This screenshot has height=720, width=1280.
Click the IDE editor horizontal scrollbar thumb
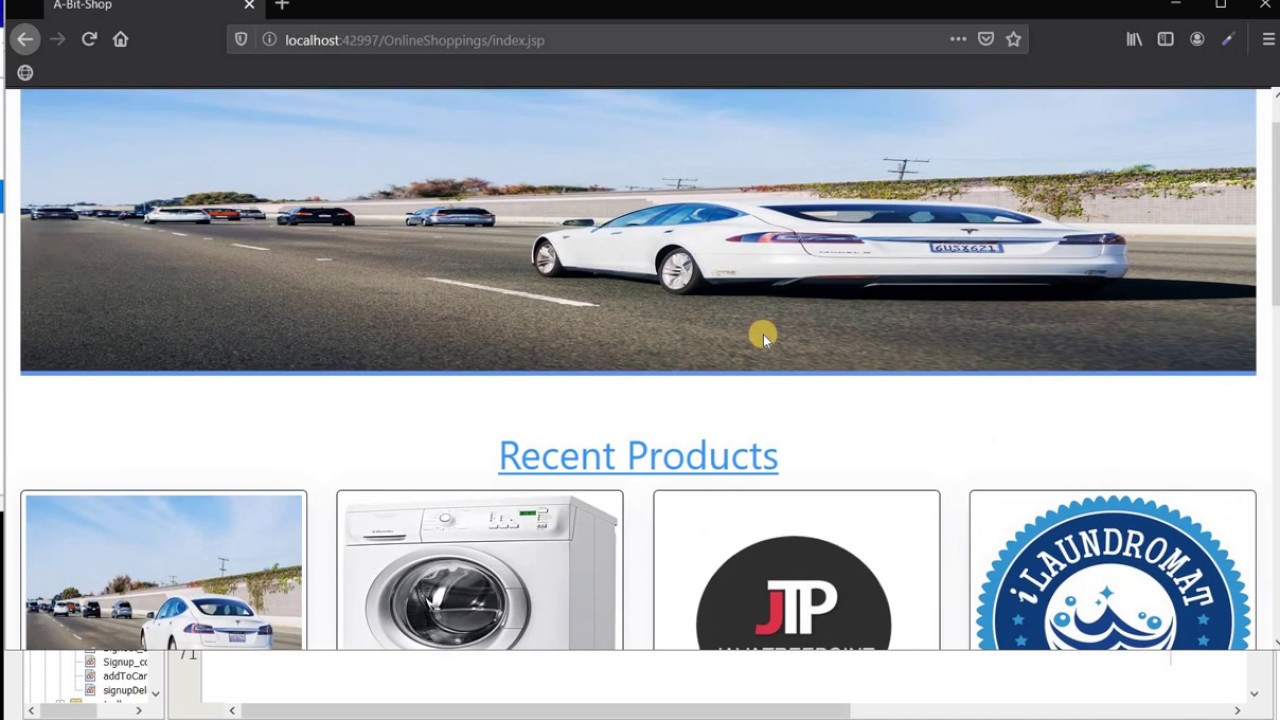click(545, 711)
